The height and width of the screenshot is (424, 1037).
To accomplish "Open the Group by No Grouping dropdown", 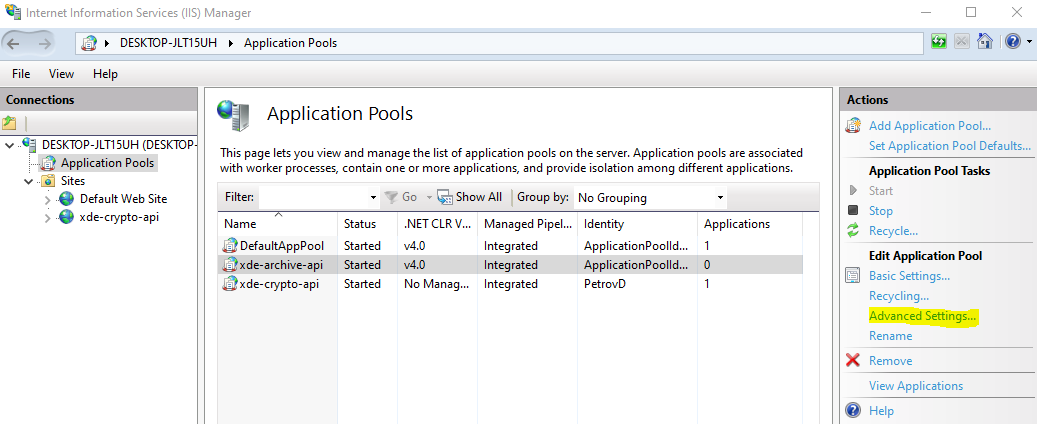I will (x=650, y=197).
